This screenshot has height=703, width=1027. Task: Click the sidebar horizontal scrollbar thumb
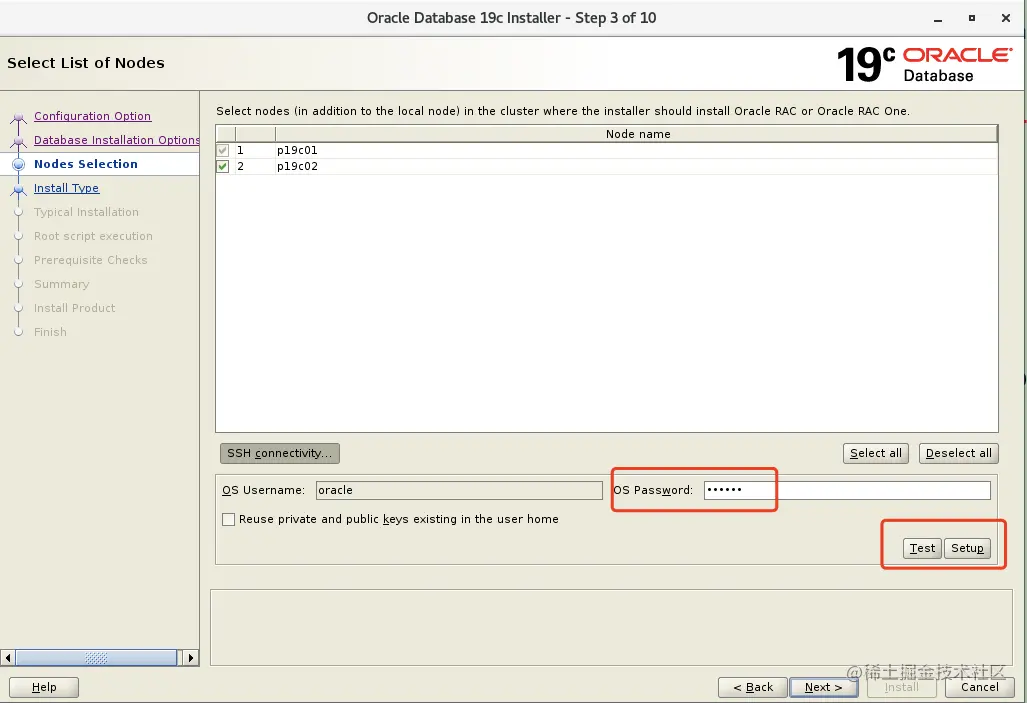click(x=96, y=658)
